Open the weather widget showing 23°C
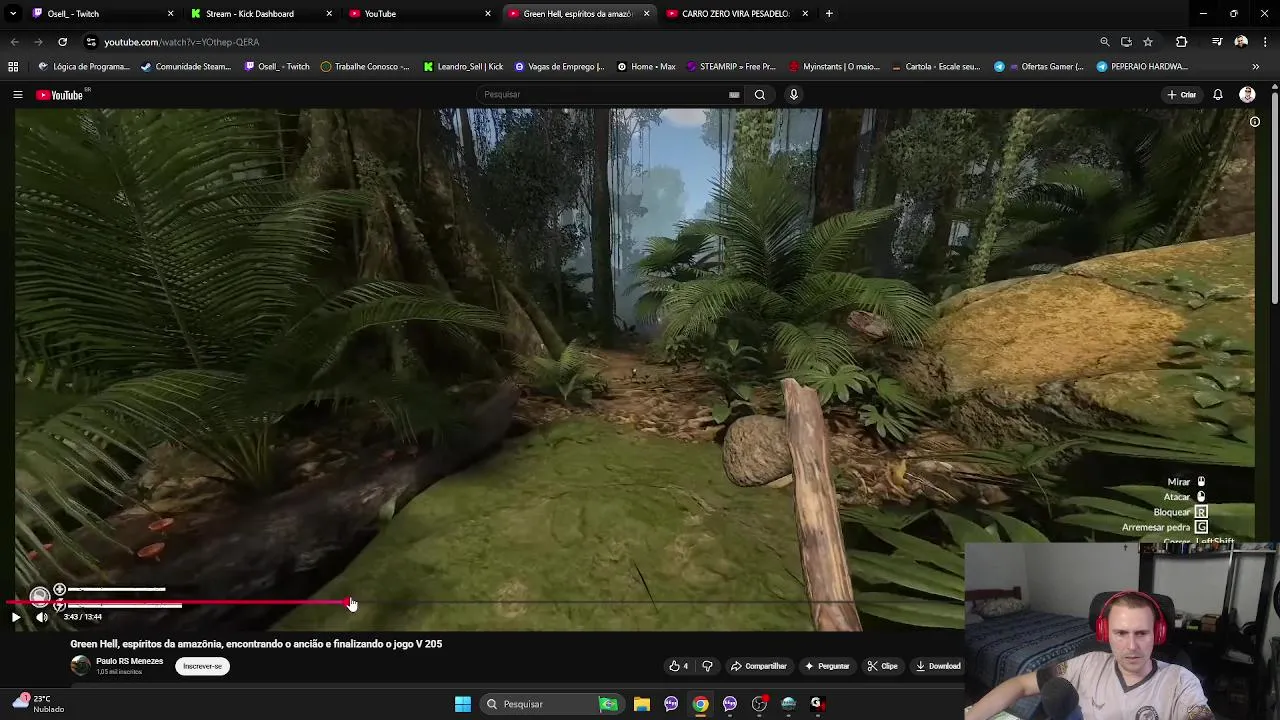 (x=36, y=704)
